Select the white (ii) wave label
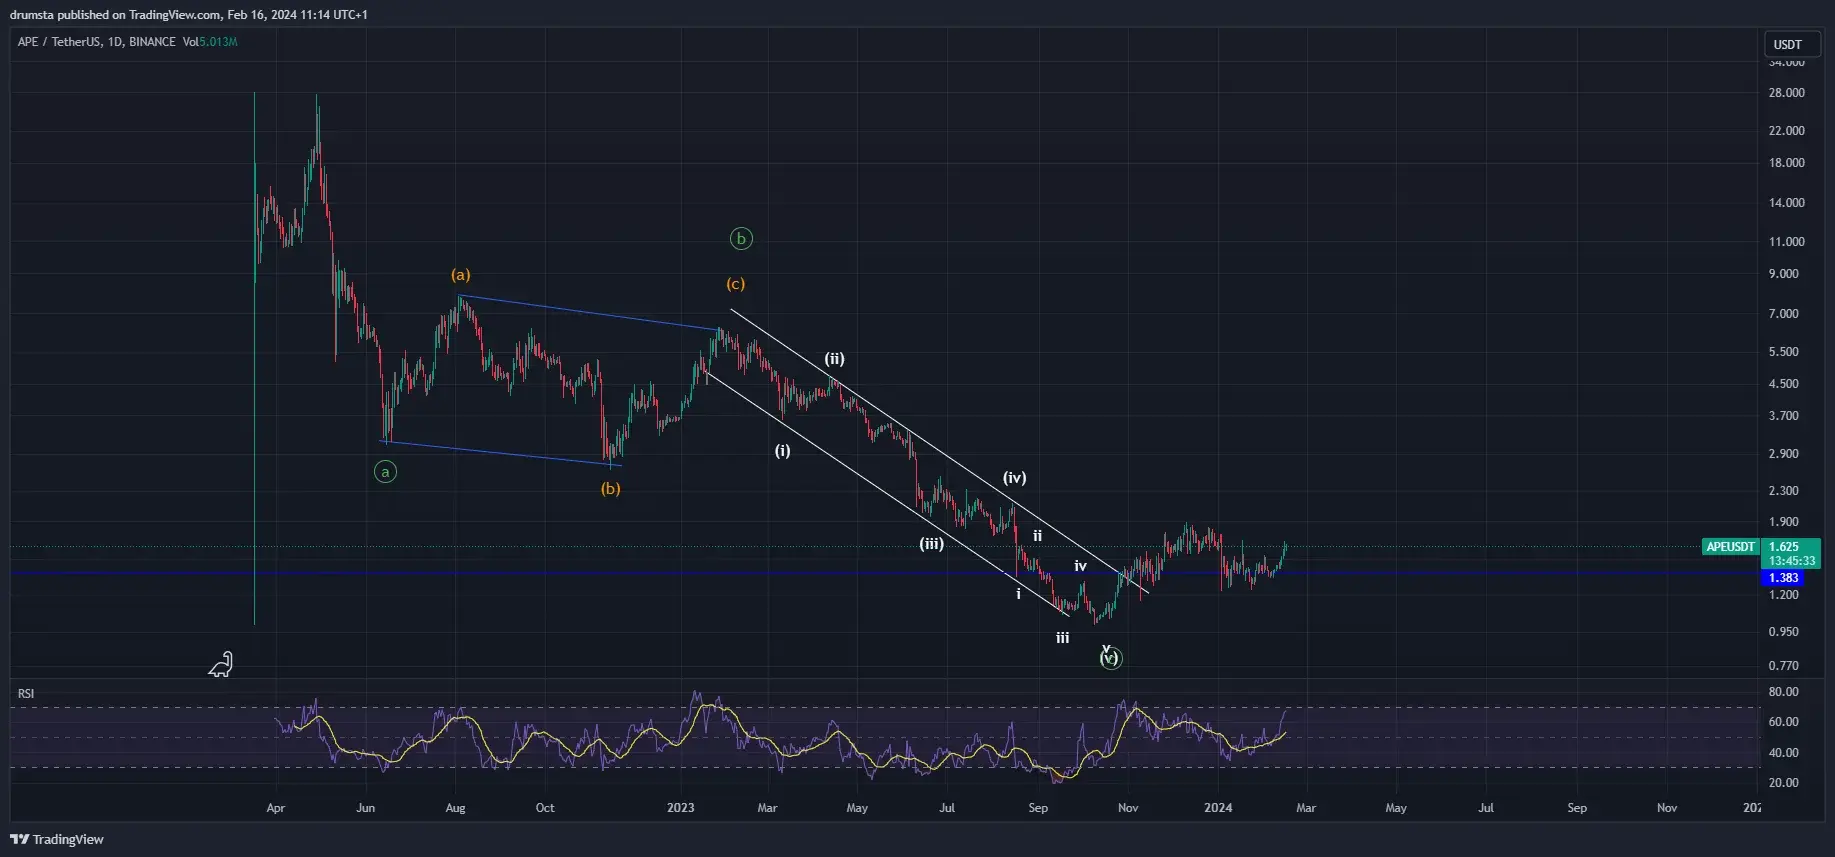Screen dimensions: 1835x857 [x=834, y=359]
